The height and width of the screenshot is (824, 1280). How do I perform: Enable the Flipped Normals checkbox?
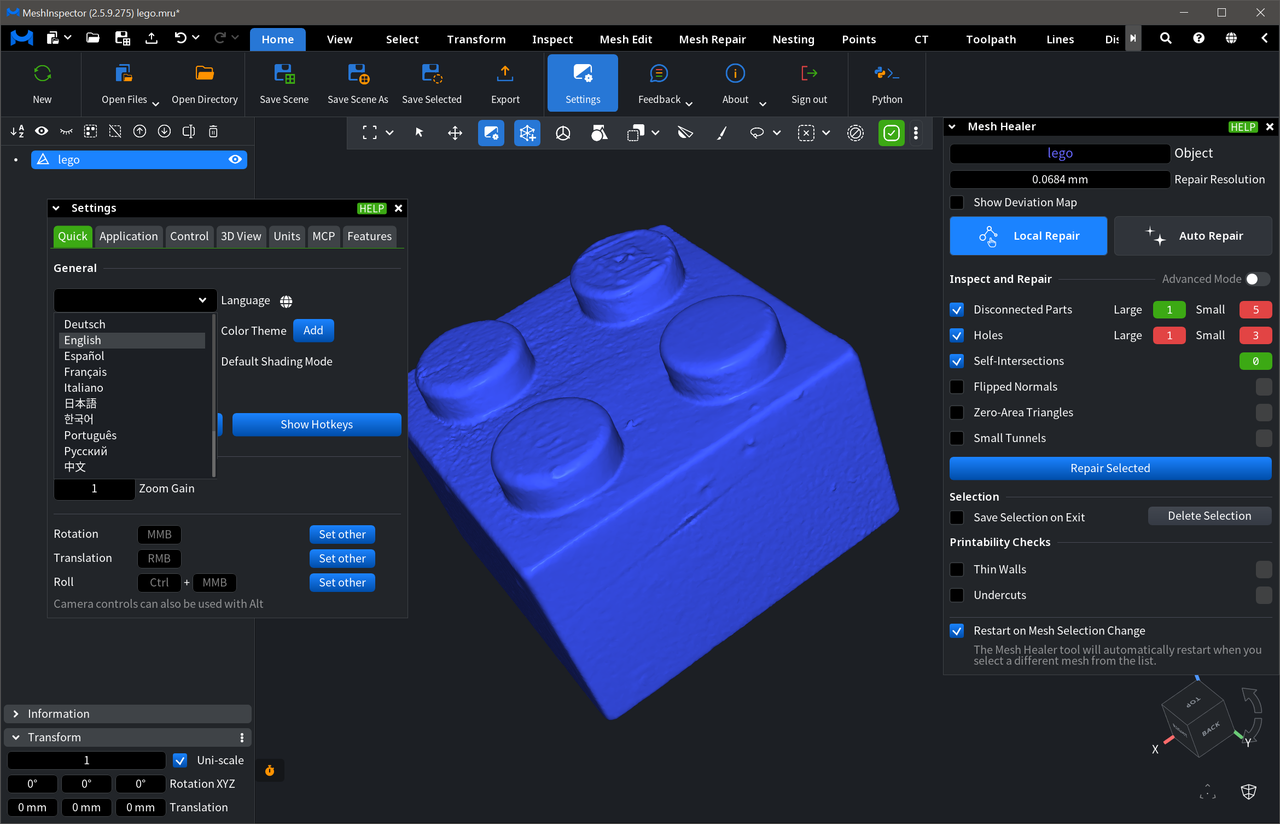point(957,387)
